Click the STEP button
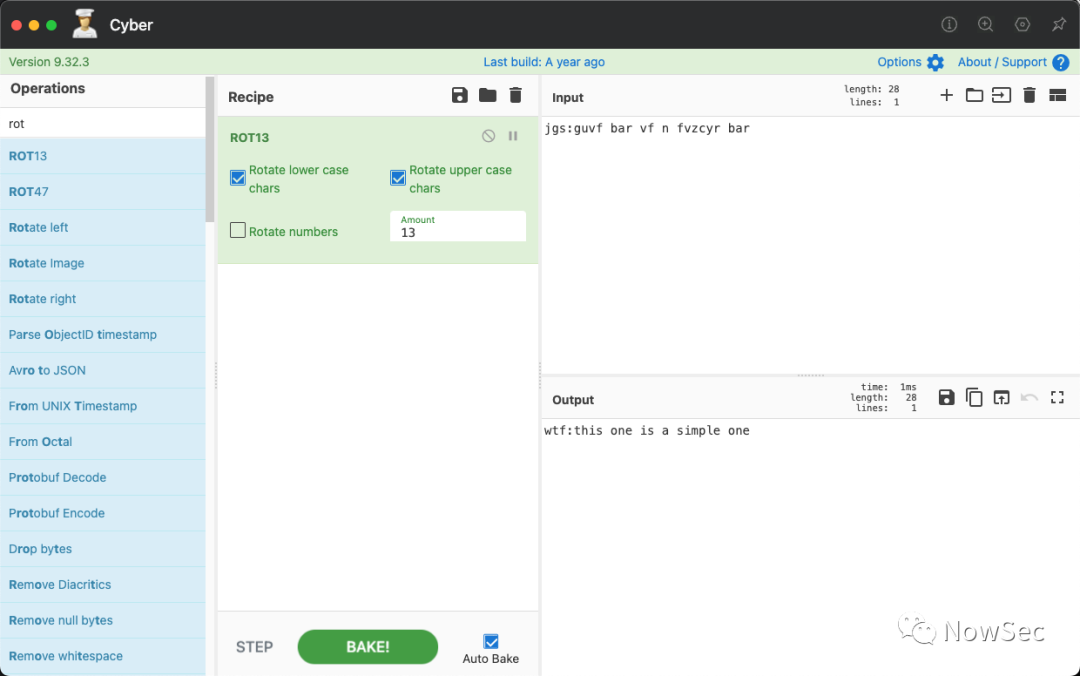Image resolution: width=1080 pixels, height=676 pixels. [x=254, y=646]
